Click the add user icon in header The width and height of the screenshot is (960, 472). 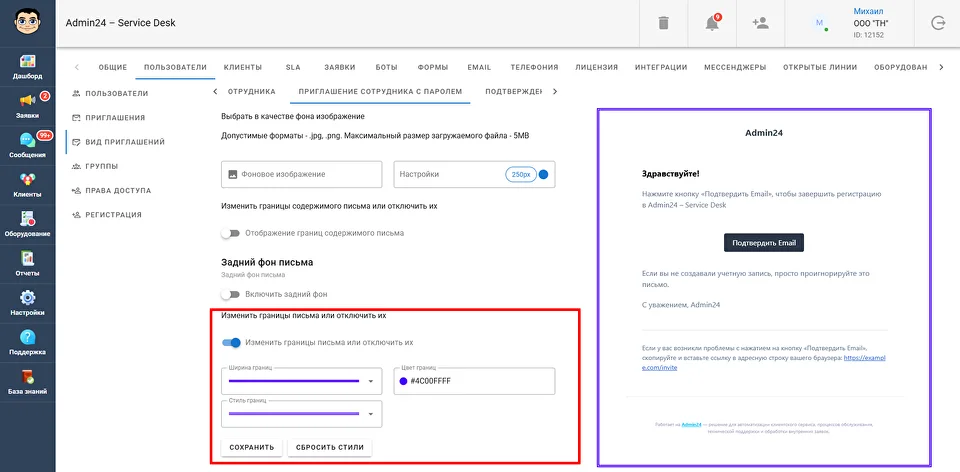[760, 23]
